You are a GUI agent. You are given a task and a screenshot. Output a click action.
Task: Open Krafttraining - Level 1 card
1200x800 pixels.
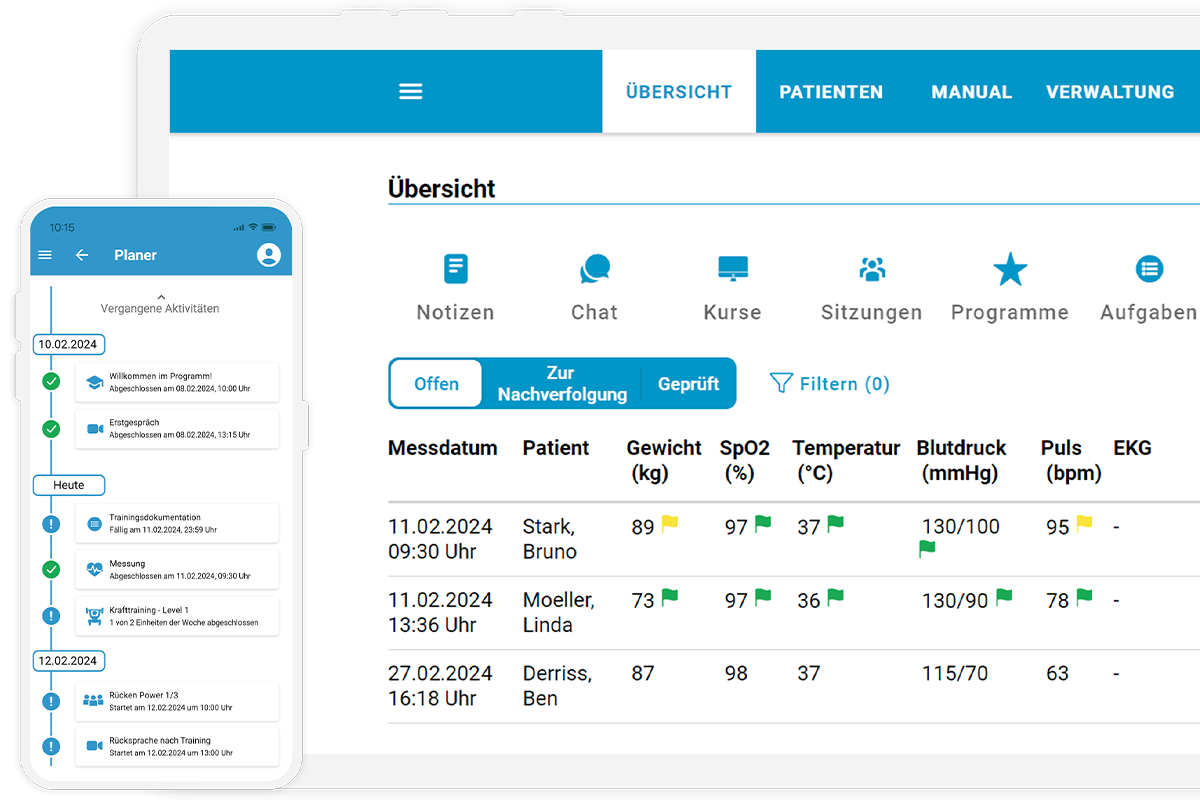[x=177, y=615]
